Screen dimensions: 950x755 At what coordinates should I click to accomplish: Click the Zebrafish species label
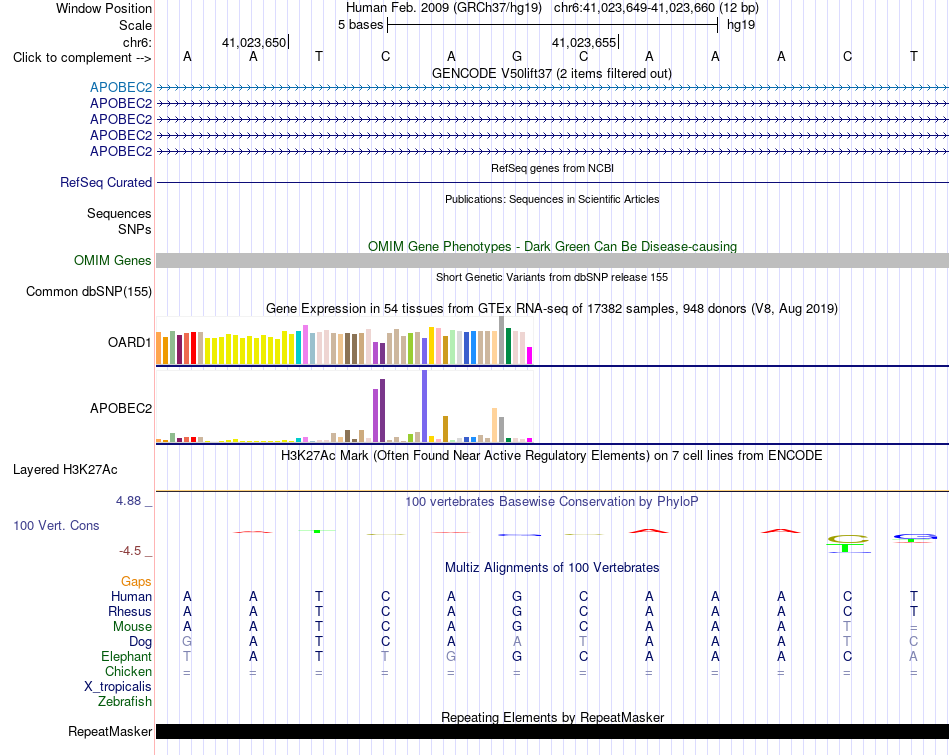tap(125, 702)
